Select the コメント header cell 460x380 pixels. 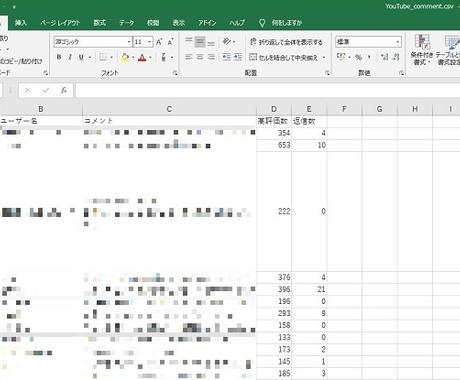169,121
